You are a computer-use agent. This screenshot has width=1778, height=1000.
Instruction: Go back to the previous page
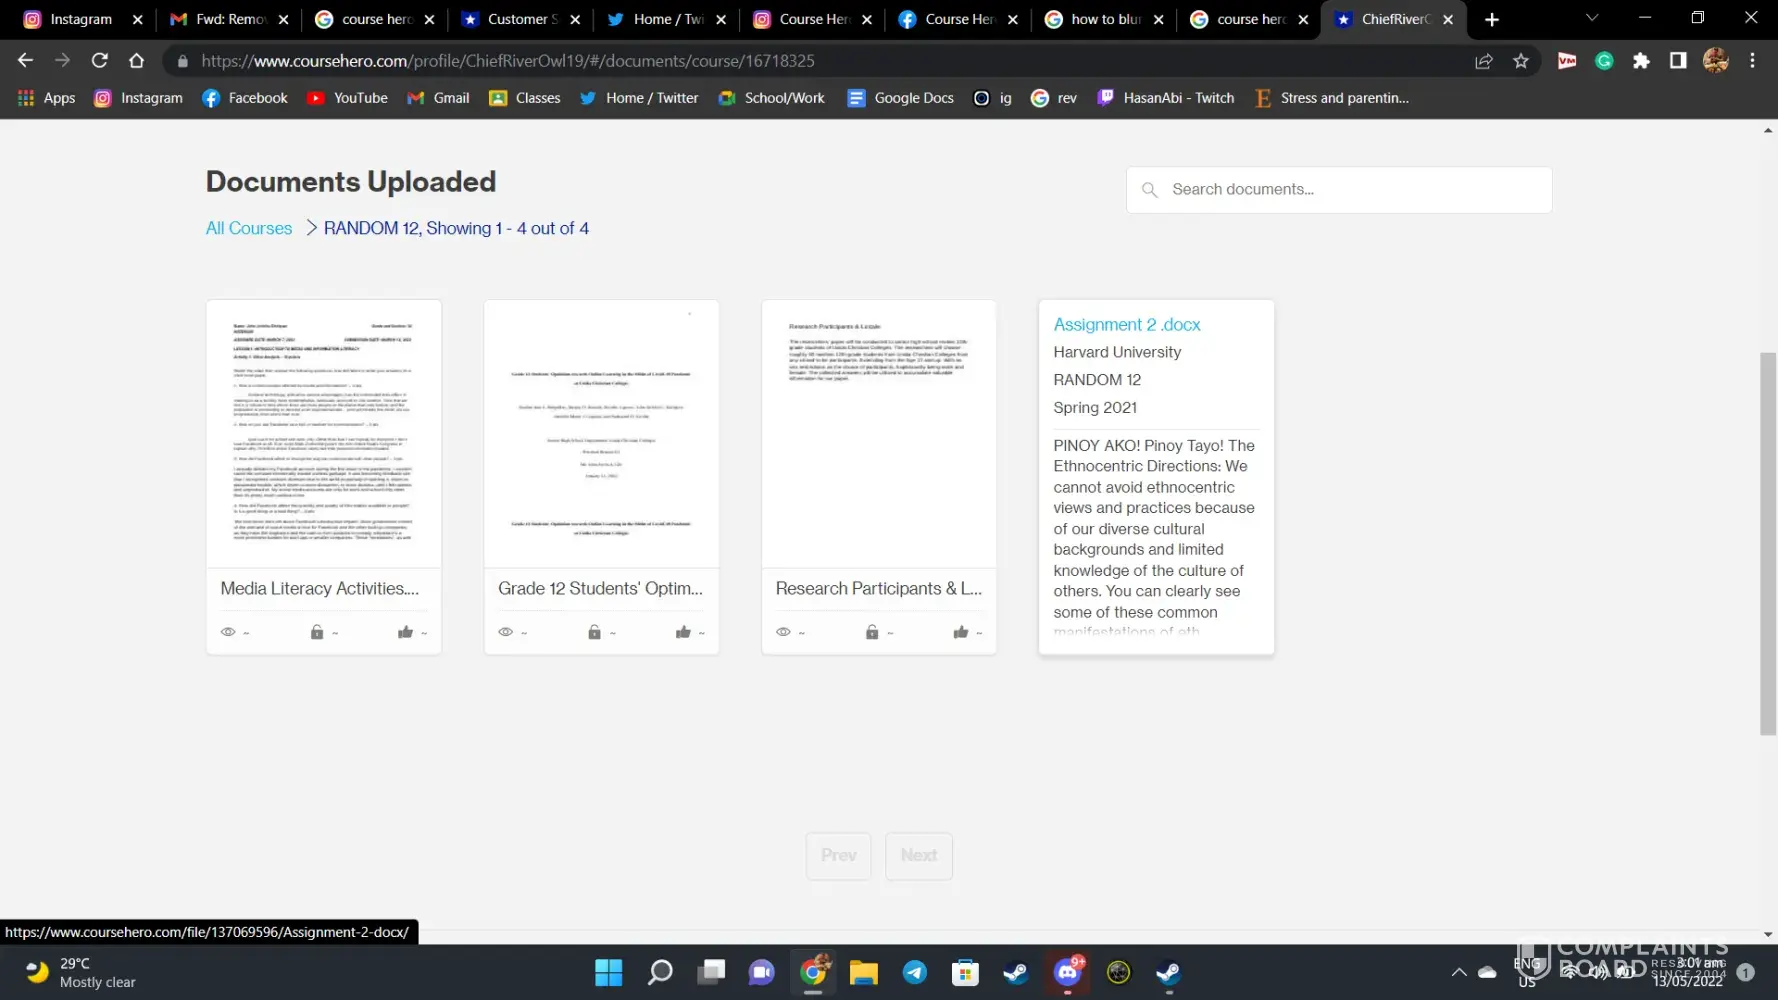(x=25, y=61)
